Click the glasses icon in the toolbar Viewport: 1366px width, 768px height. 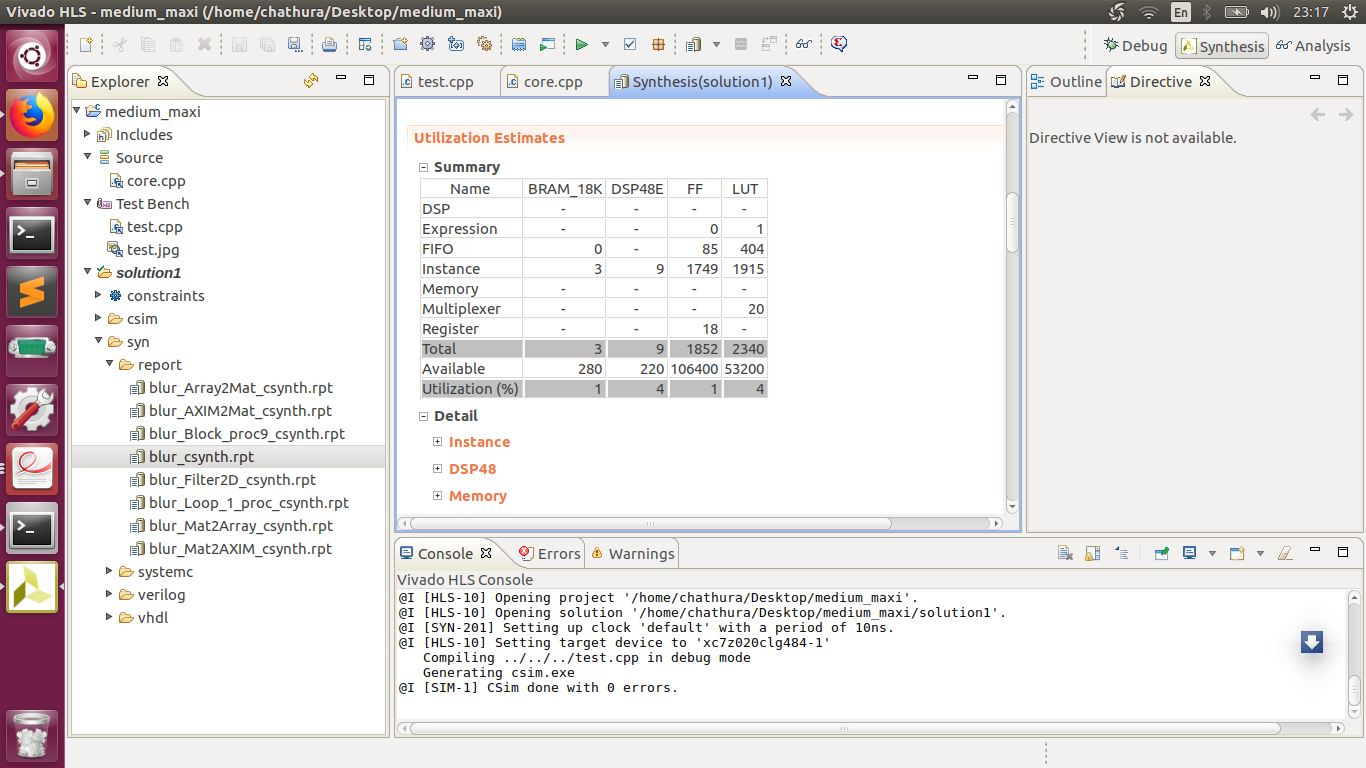pos(803,45)
